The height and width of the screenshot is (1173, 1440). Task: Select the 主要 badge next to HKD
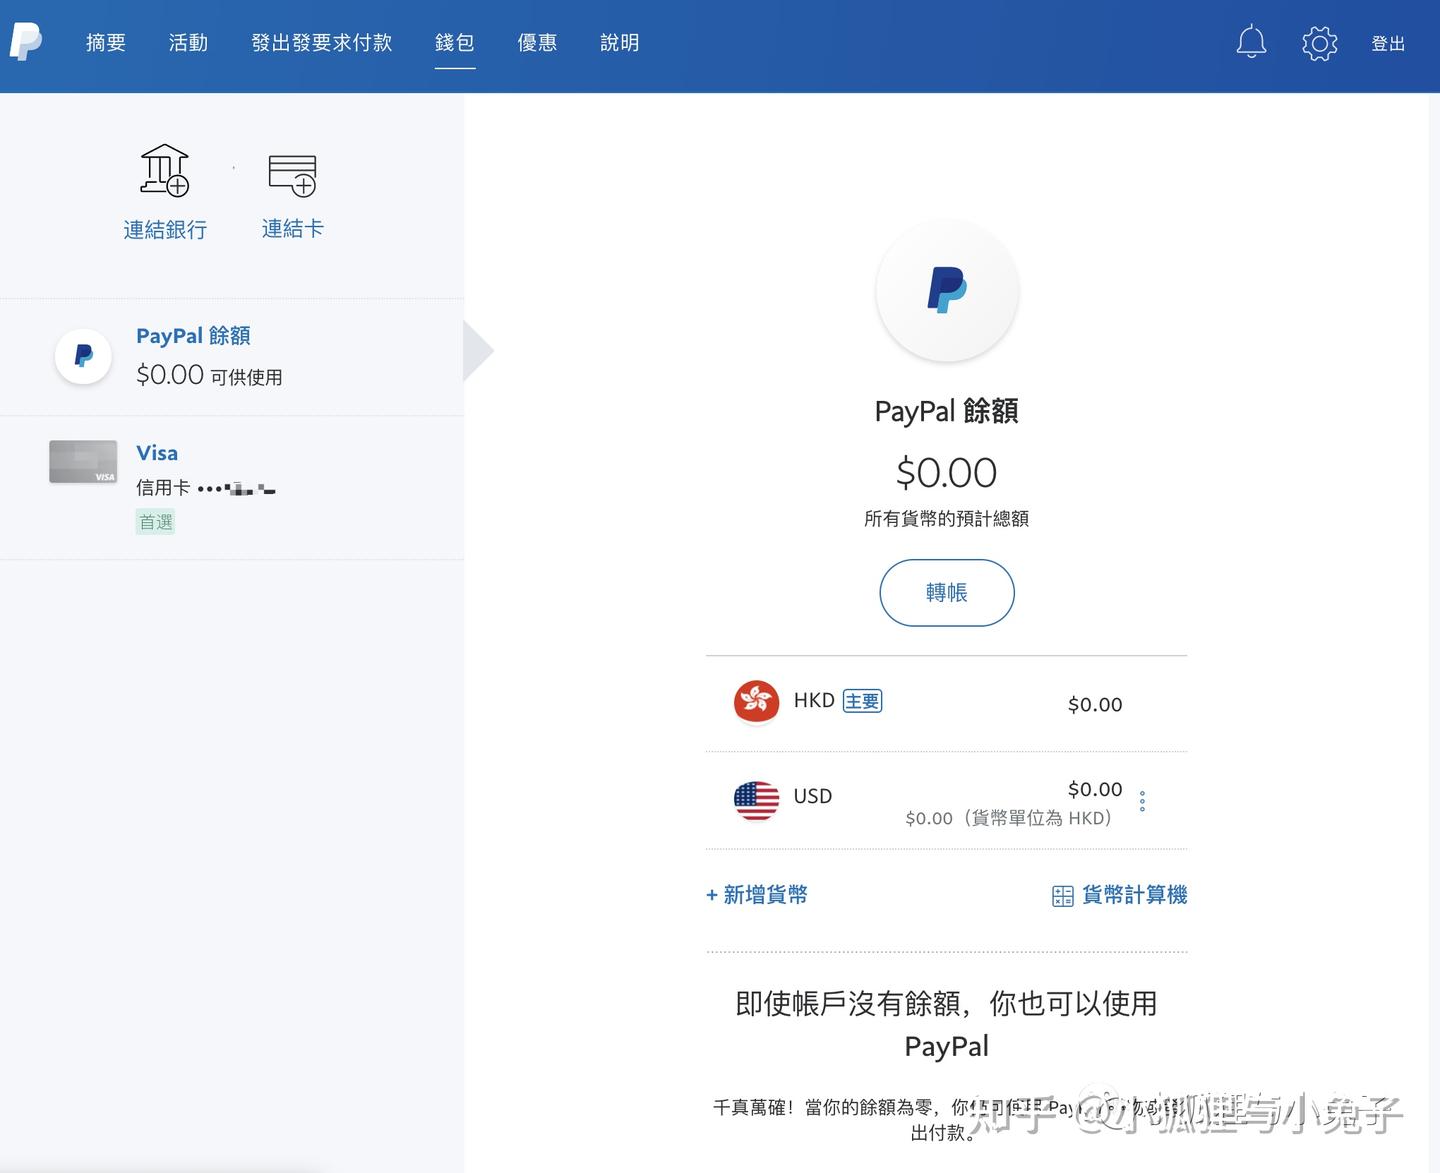click(861, 701)
